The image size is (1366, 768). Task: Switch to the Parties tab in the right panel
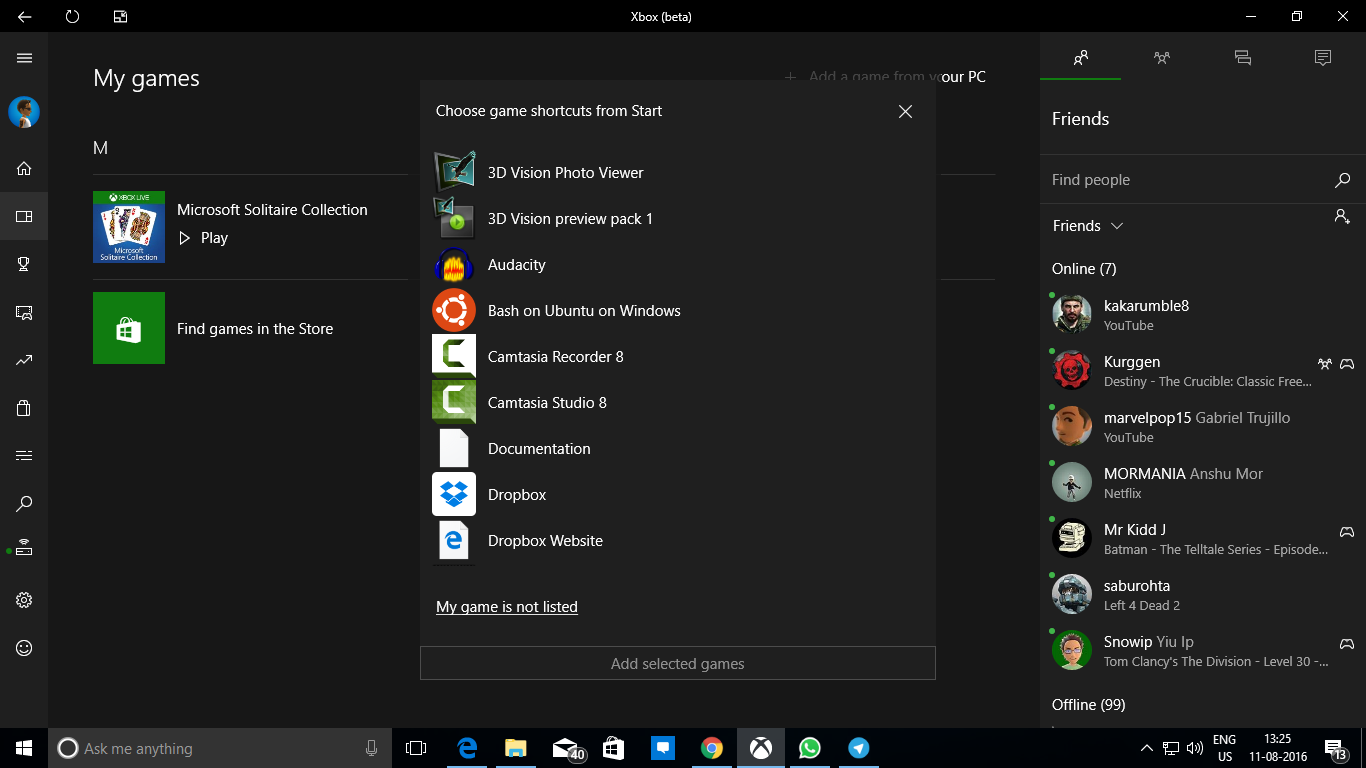pyautogui.click(x=1161, y=58)
